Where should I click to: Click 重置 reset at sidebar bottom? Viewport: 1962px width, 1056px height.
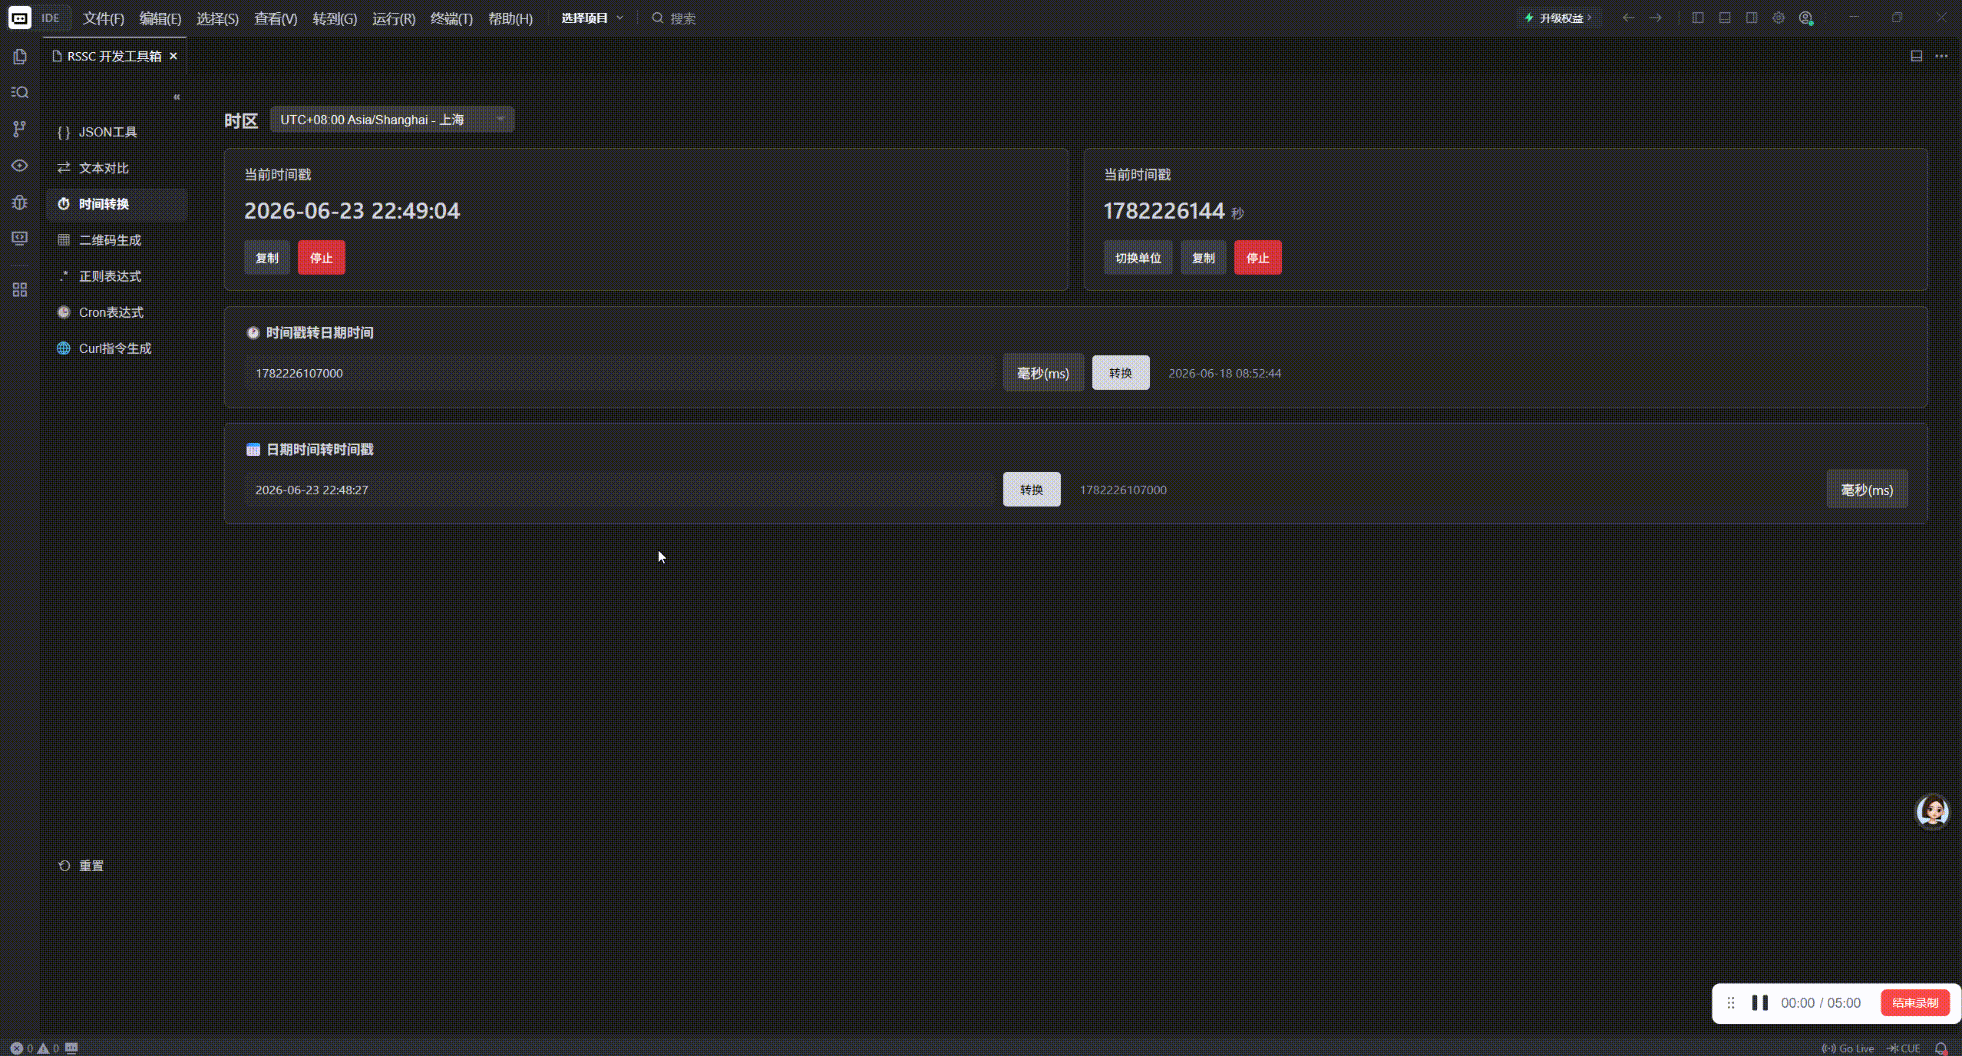coord(81,866)
